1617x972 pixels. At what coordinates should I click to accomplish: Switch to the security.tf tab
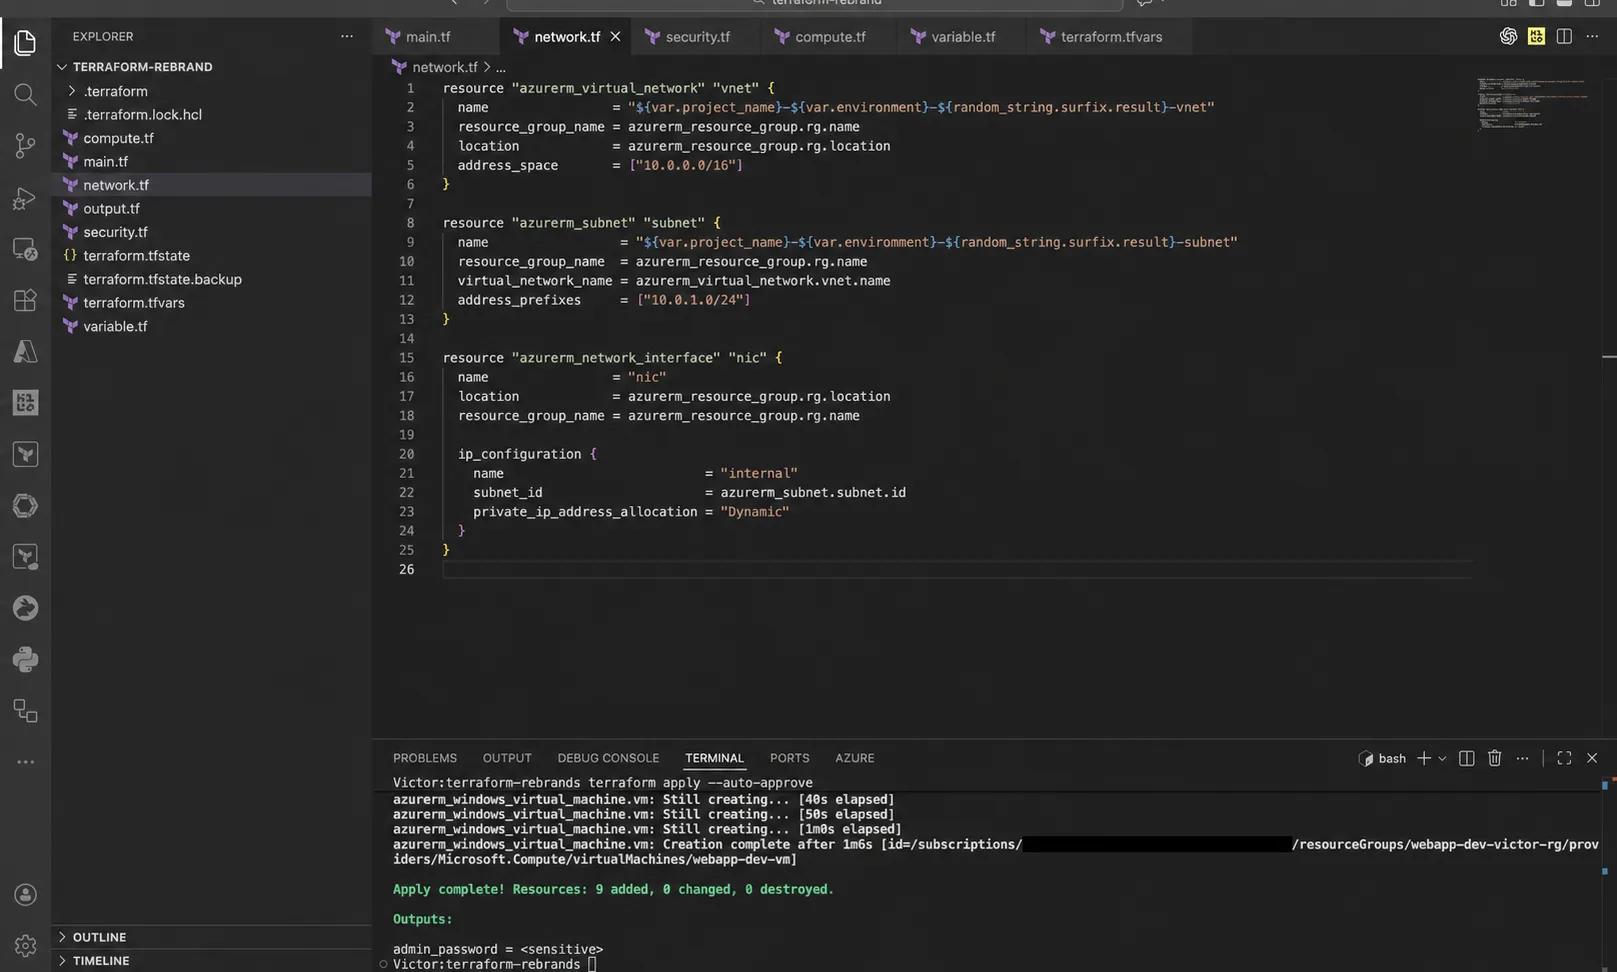697,37
